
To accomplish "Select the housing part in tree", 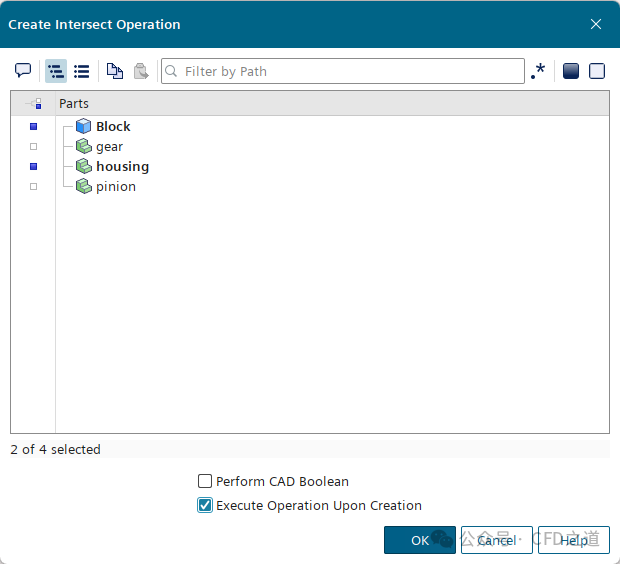I will [x=122, y=167].
